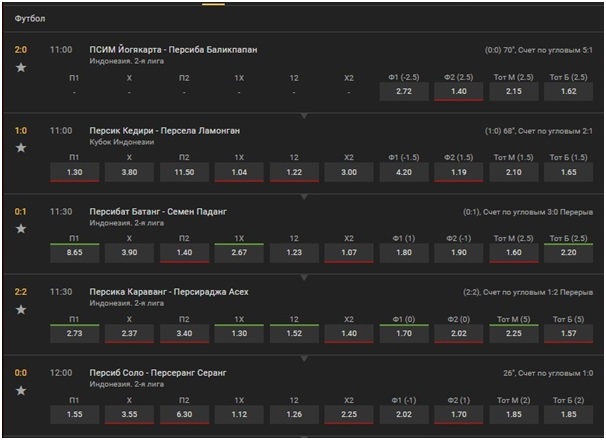
Task: Open Персиб Соло - Персеранг Серанг match
Action: 158,373
